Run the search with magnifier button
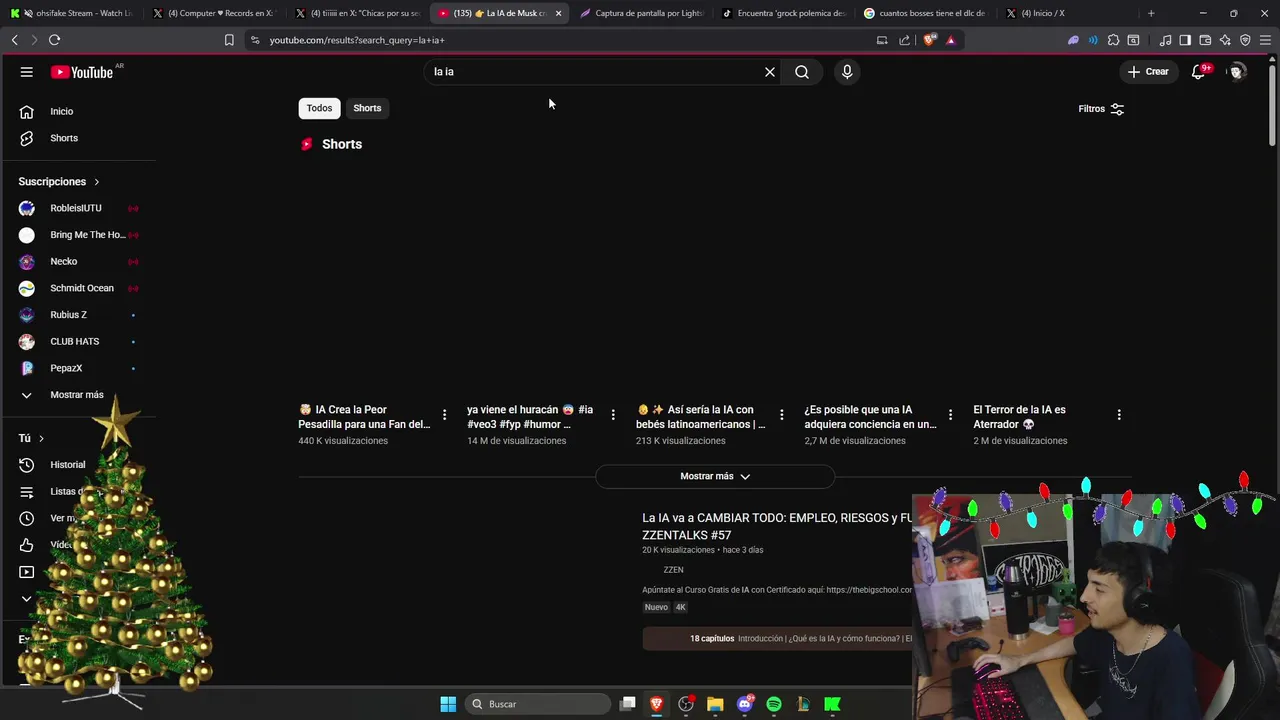Image resolution: width=1280 pixels, height=720 pixels. point(802,72)
